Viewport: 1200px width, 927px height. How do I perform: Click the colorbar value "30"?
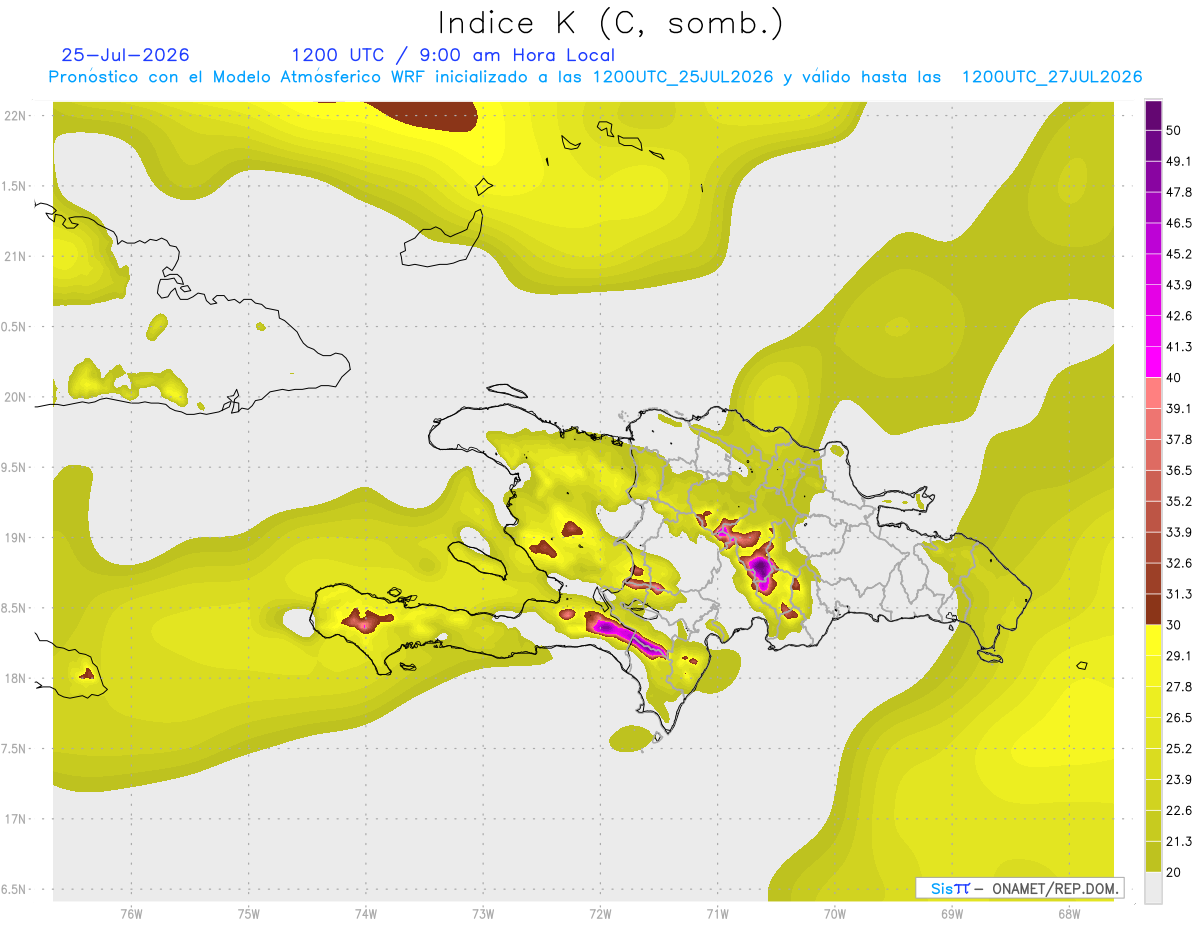[1175, 625]
